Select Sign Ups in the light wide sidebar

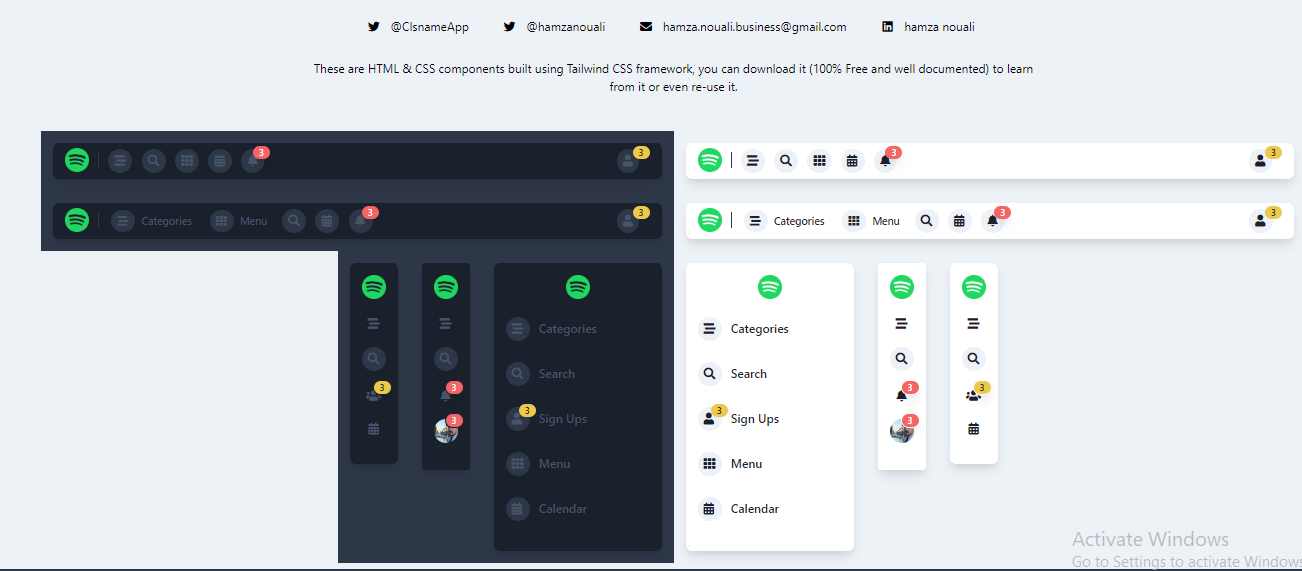[x=739, y=419]
